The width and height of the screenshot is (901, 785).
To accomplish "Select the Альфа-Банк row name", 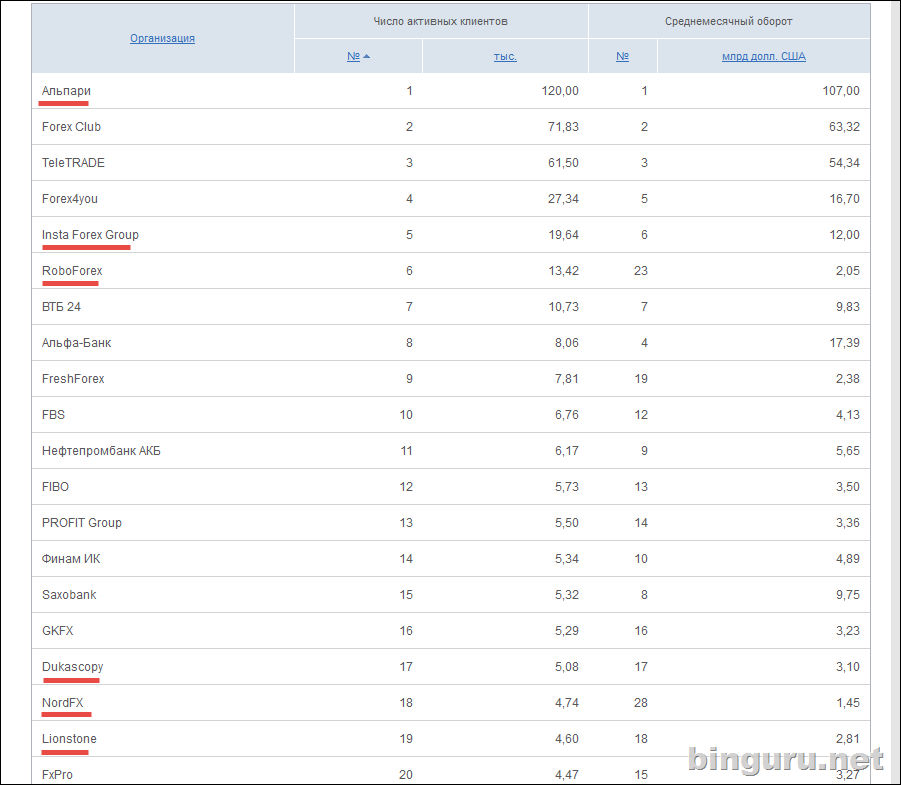I will [x=76, y=343].
